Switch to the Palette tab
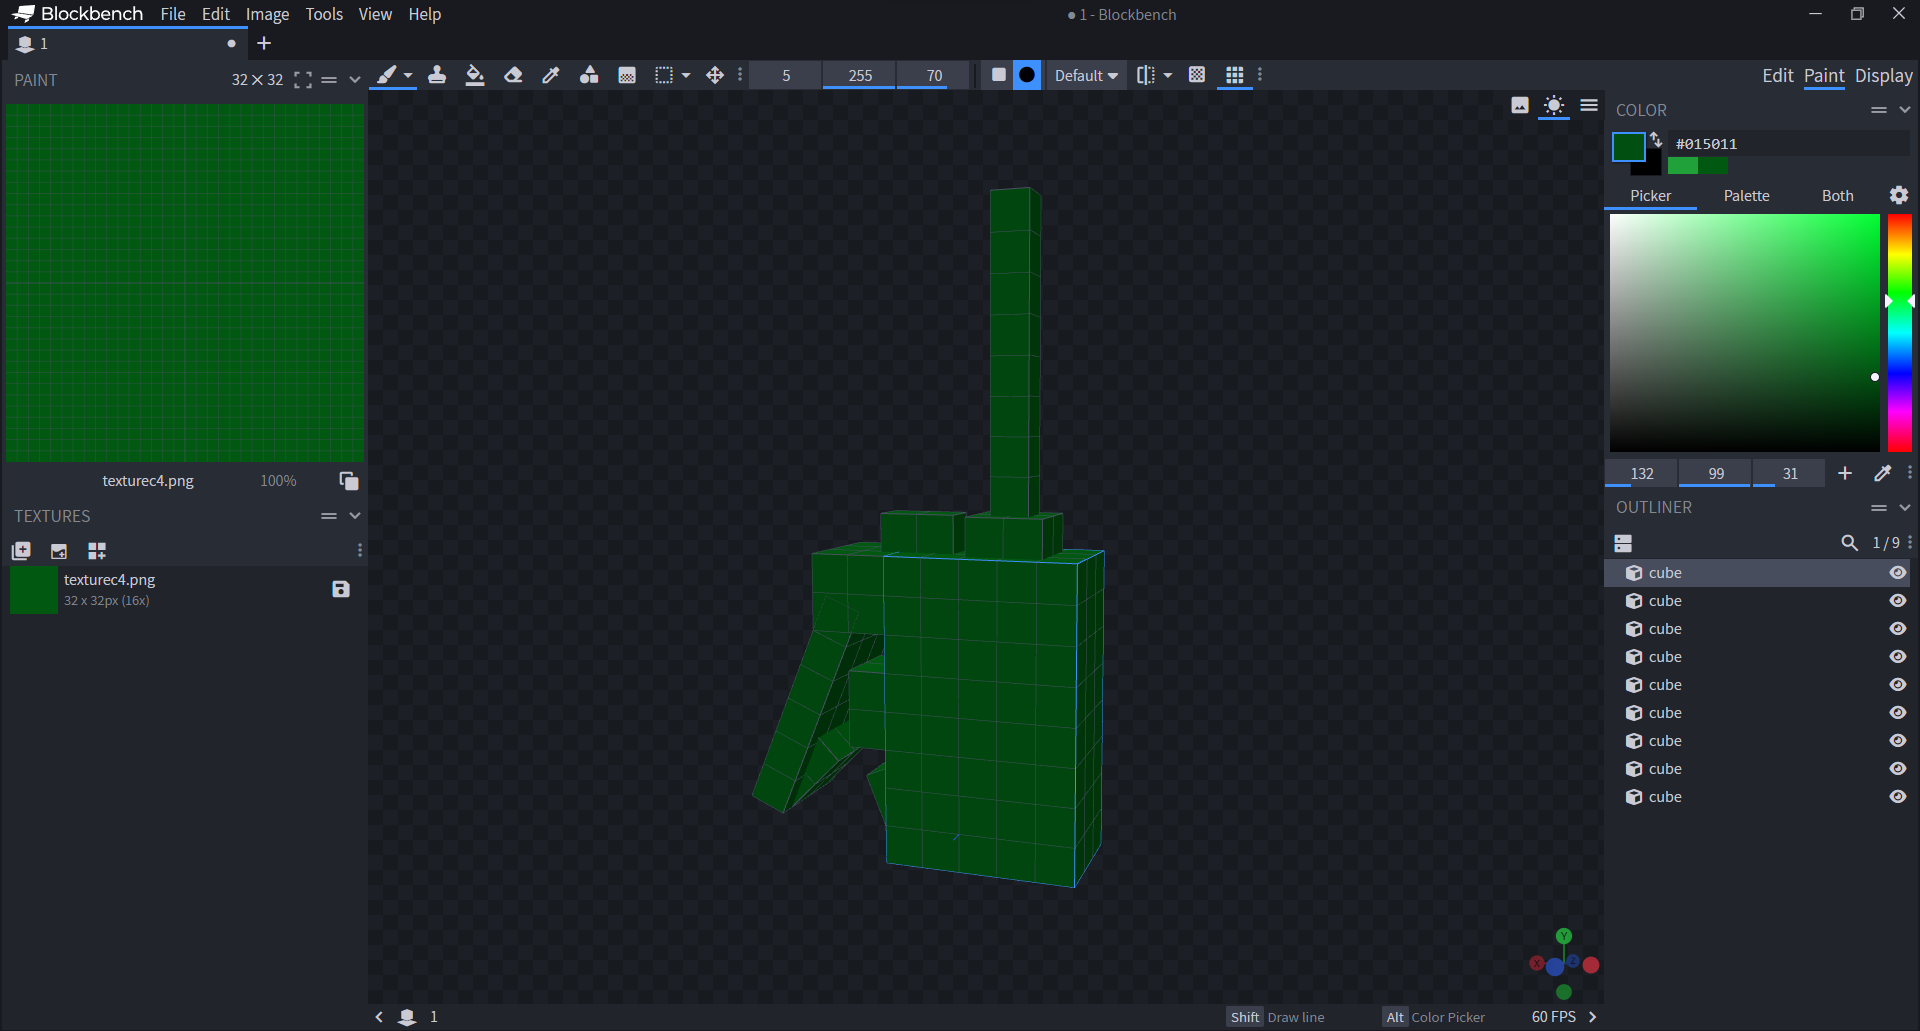The width and height of the screenshot is (1920, 1031). click(1746, 196)
